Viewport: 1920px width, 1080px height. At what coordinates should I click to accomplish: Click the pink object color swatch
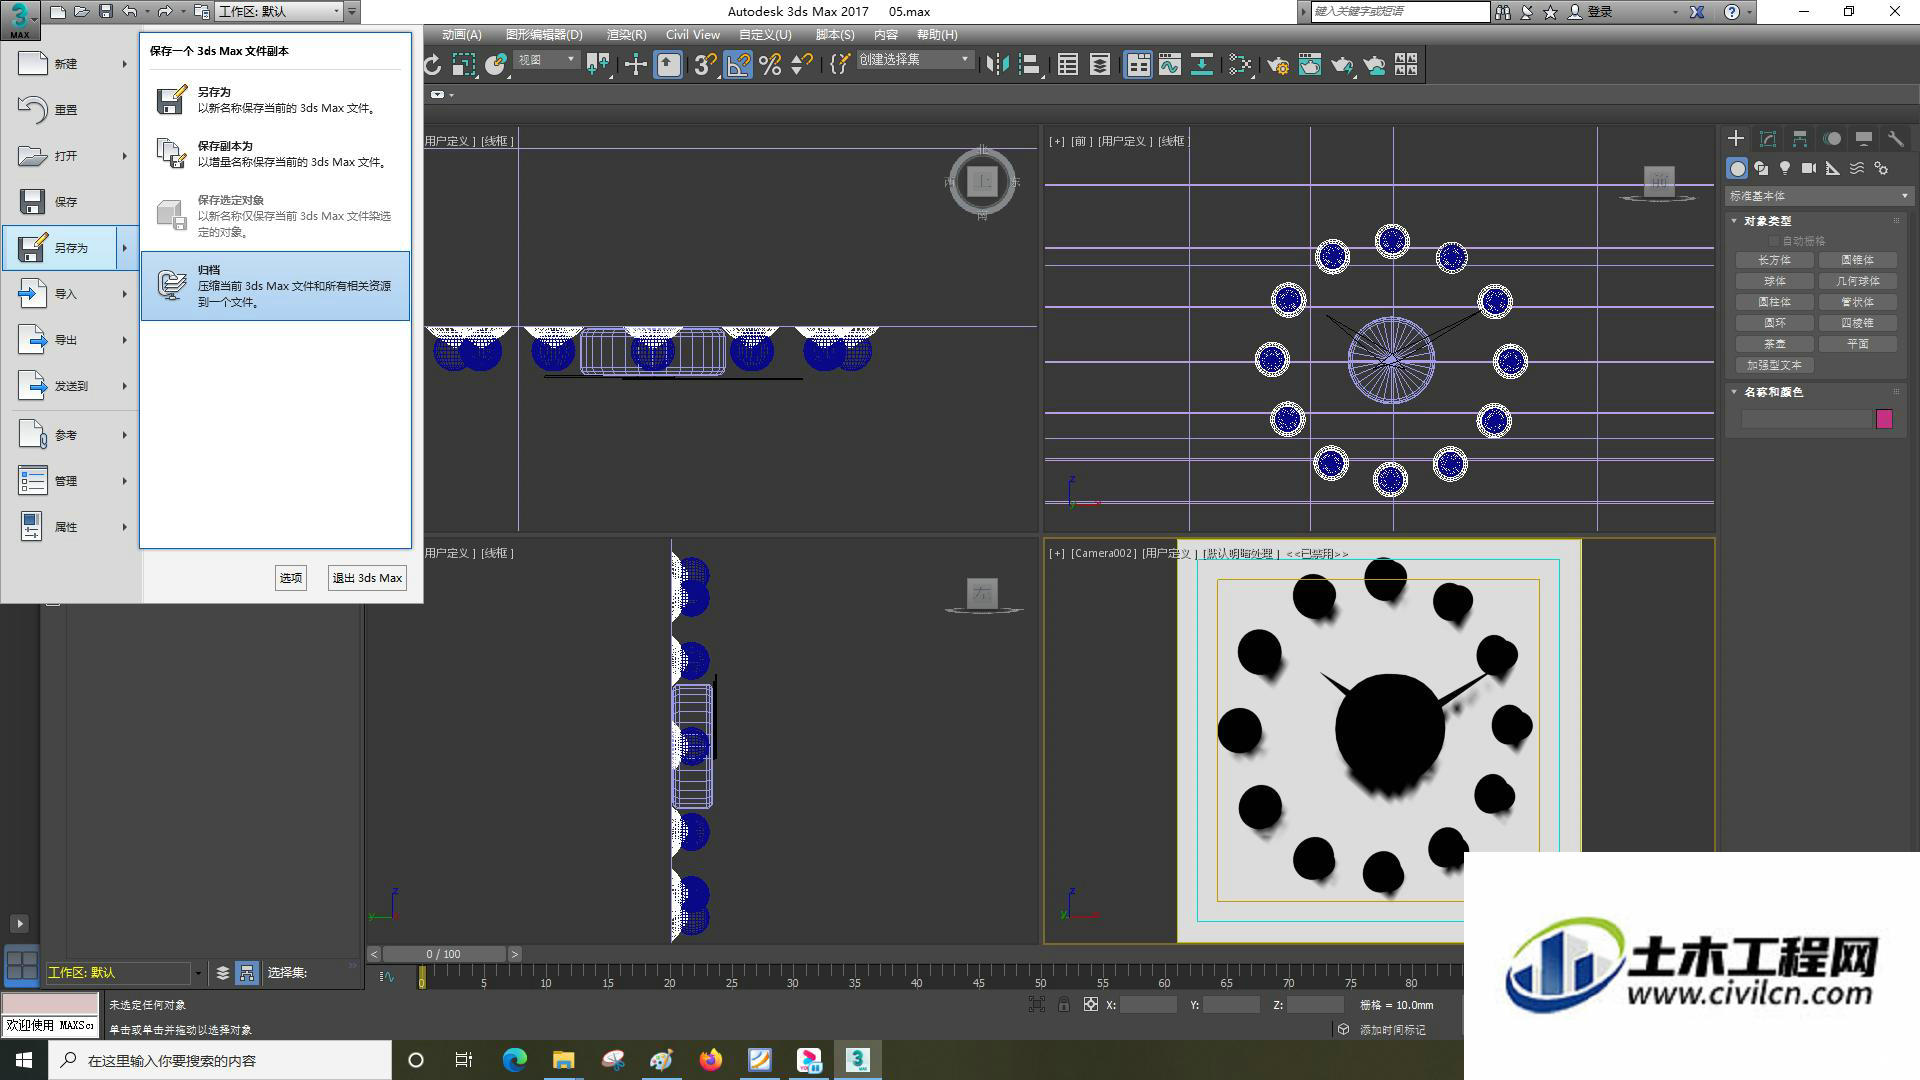1884,419
